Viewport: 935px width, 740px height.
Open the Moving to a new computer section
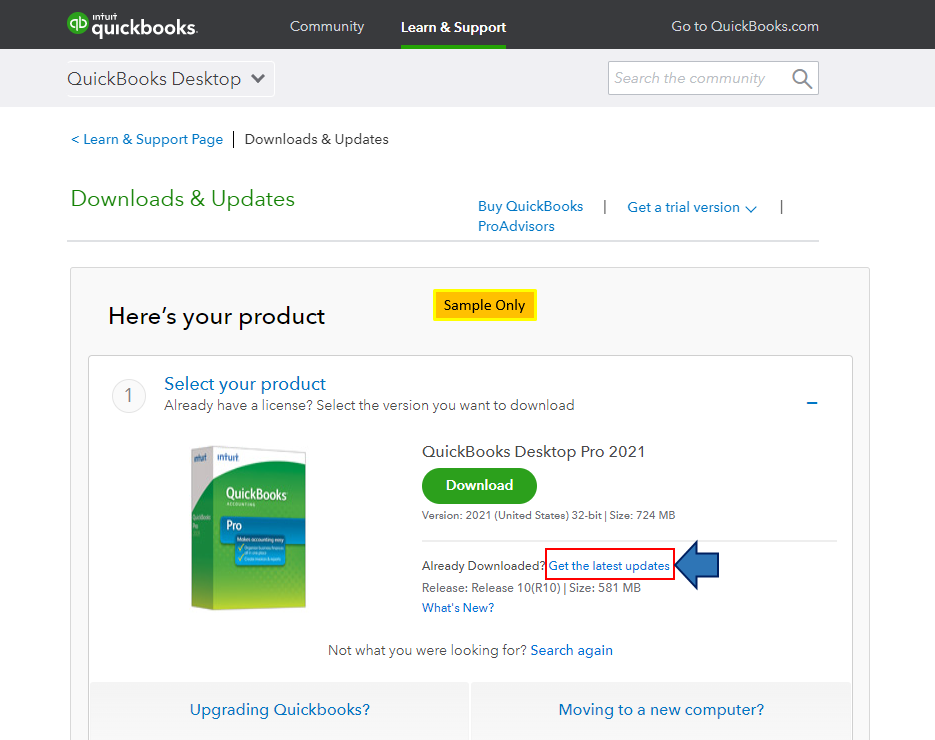(661, 709)
